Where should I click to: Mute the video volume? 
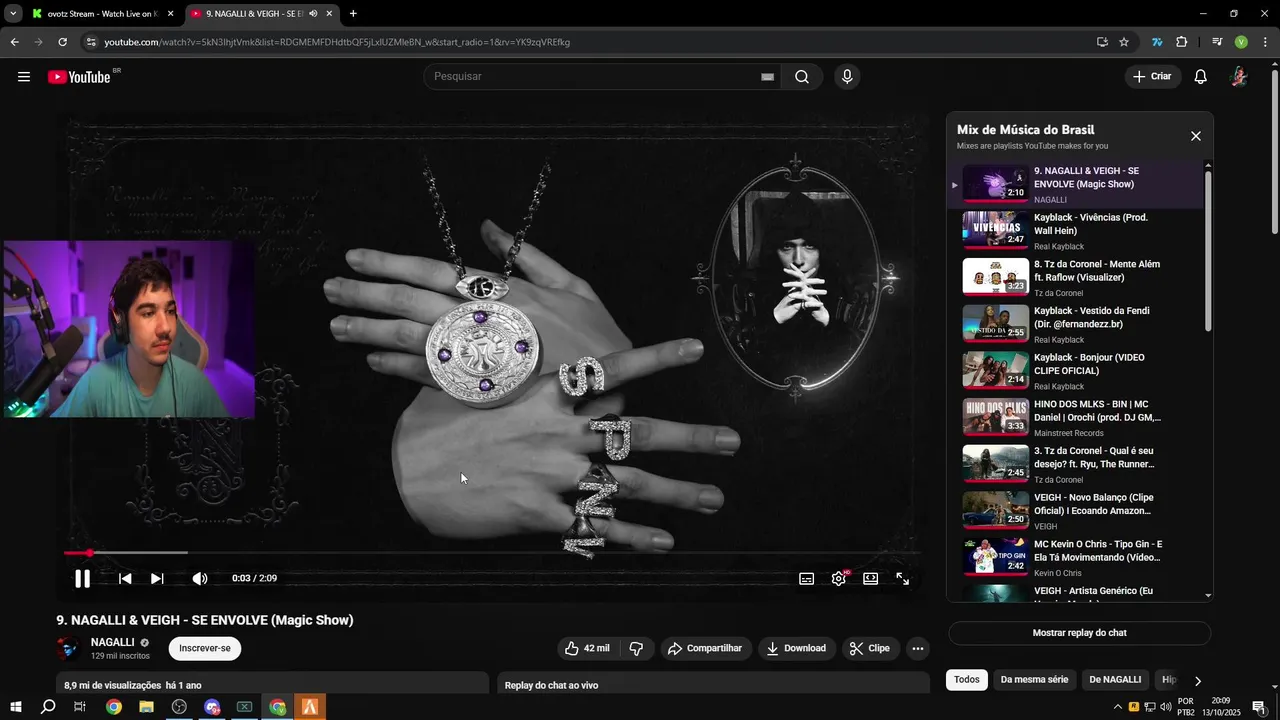click(200, 578)
